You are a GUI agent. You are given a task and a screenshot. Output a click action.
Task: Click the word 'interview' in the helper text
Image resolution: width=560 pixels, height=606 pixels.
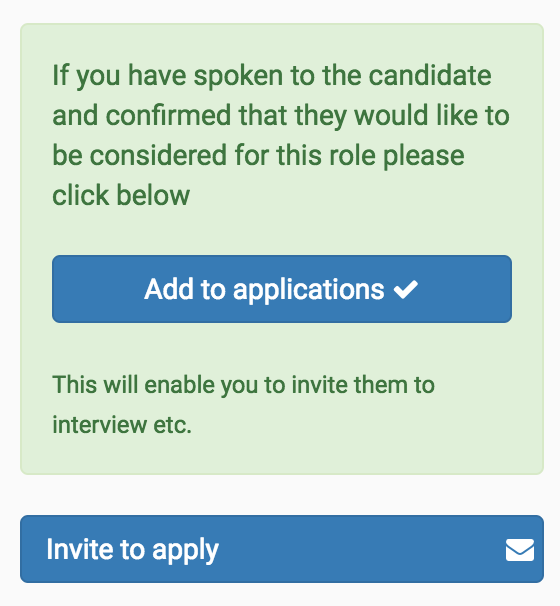[99, 425]
